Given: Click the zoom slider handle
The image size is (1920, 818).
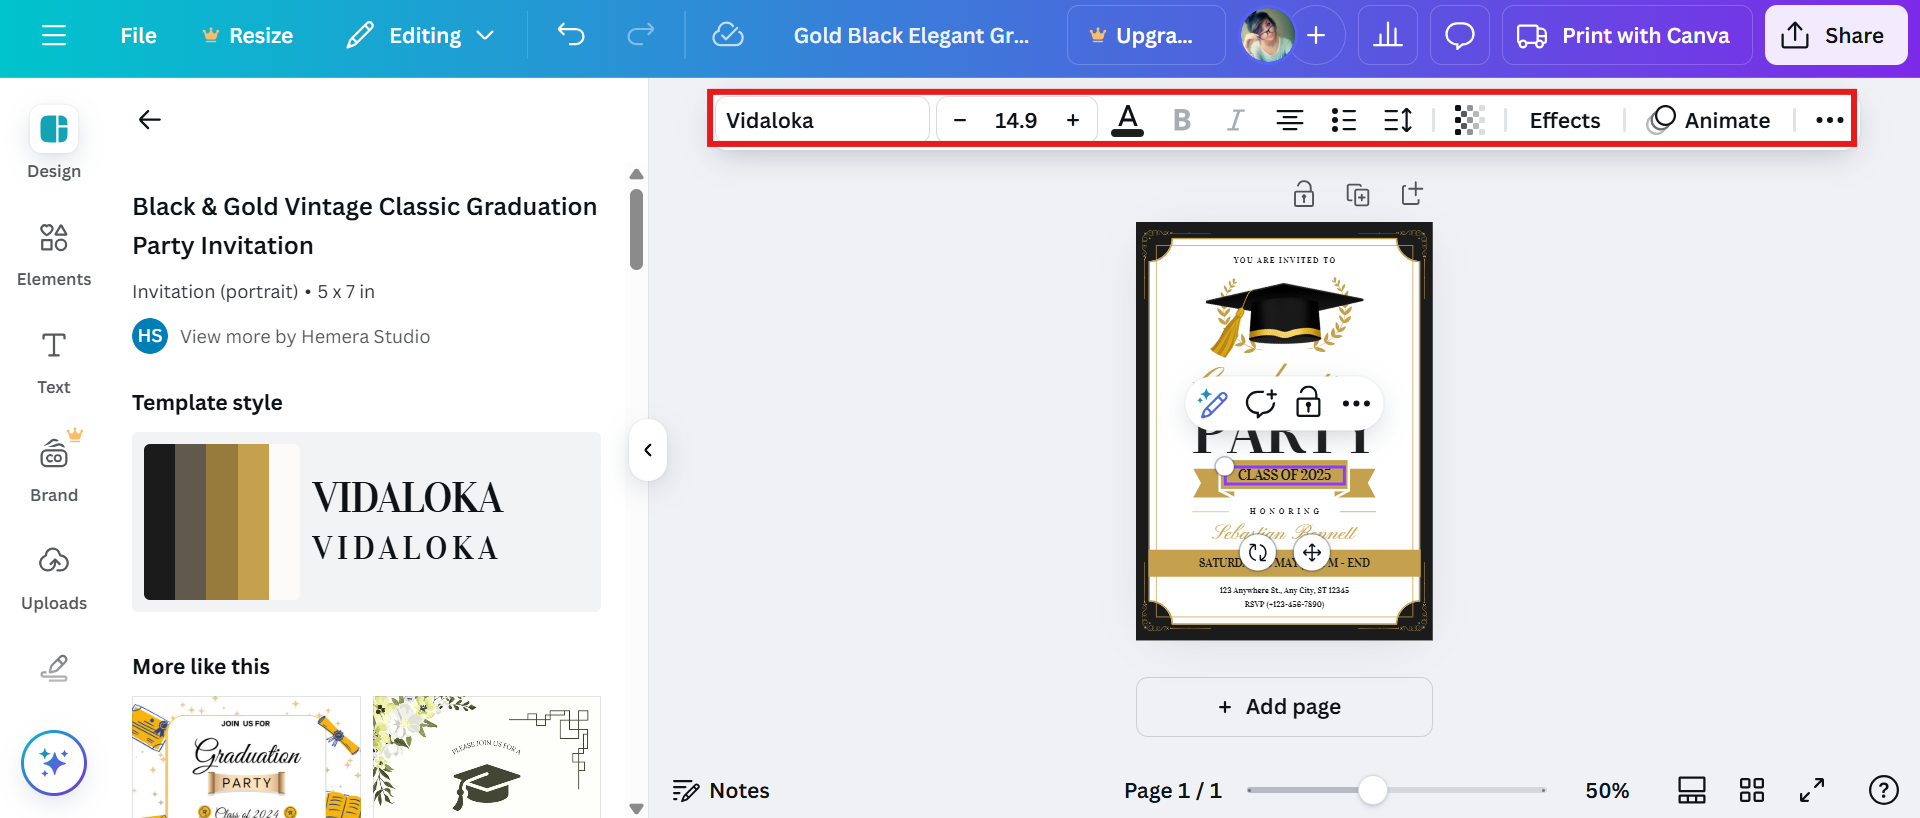Looking at the screenshot, I should tap(1373, 790).
